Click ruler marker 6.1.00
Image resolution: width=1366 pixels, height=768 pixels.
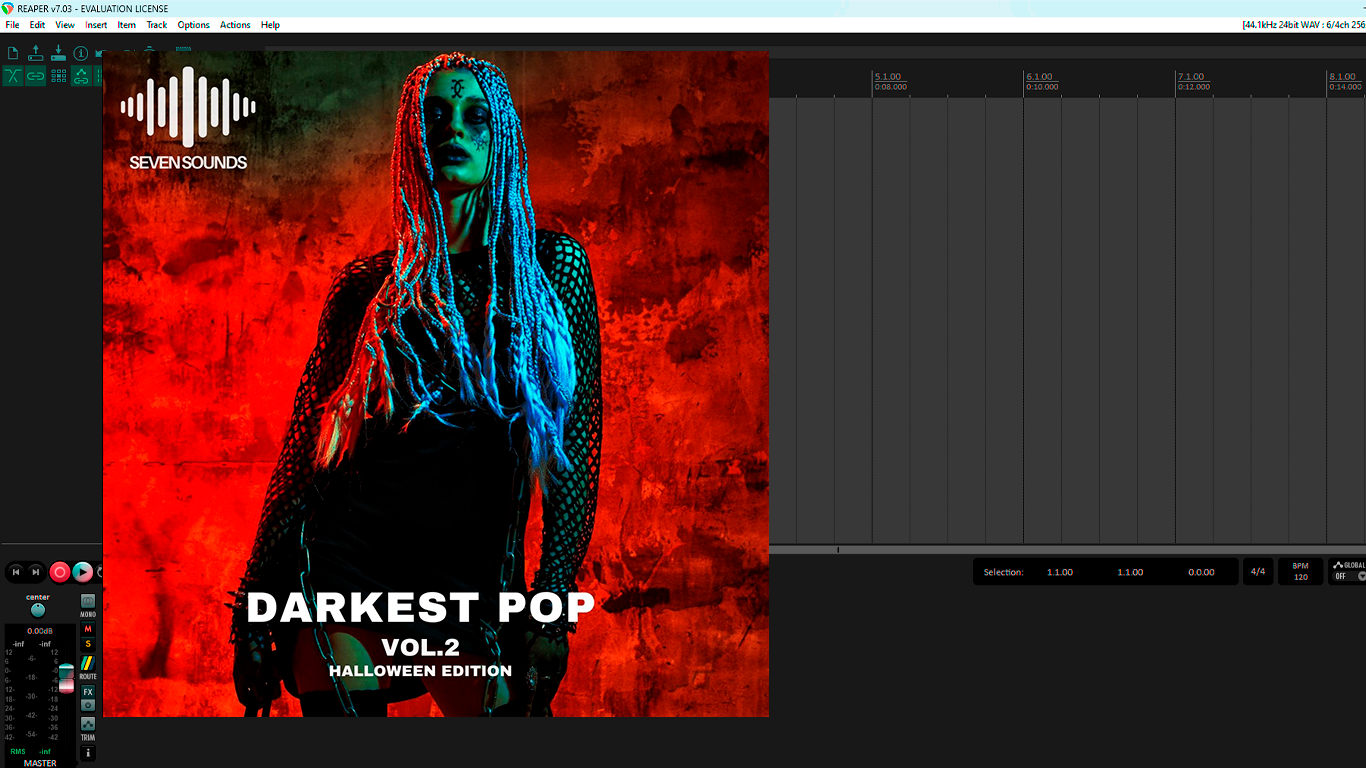[x=1039, y=77]
